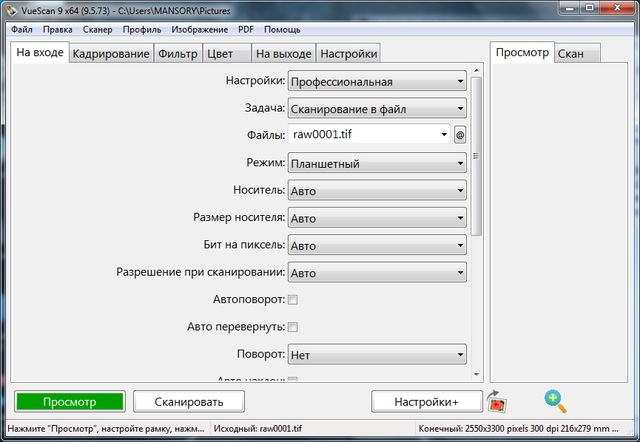640x442 pixels.
Task: Open the Изображение menu
Action: 200,30
